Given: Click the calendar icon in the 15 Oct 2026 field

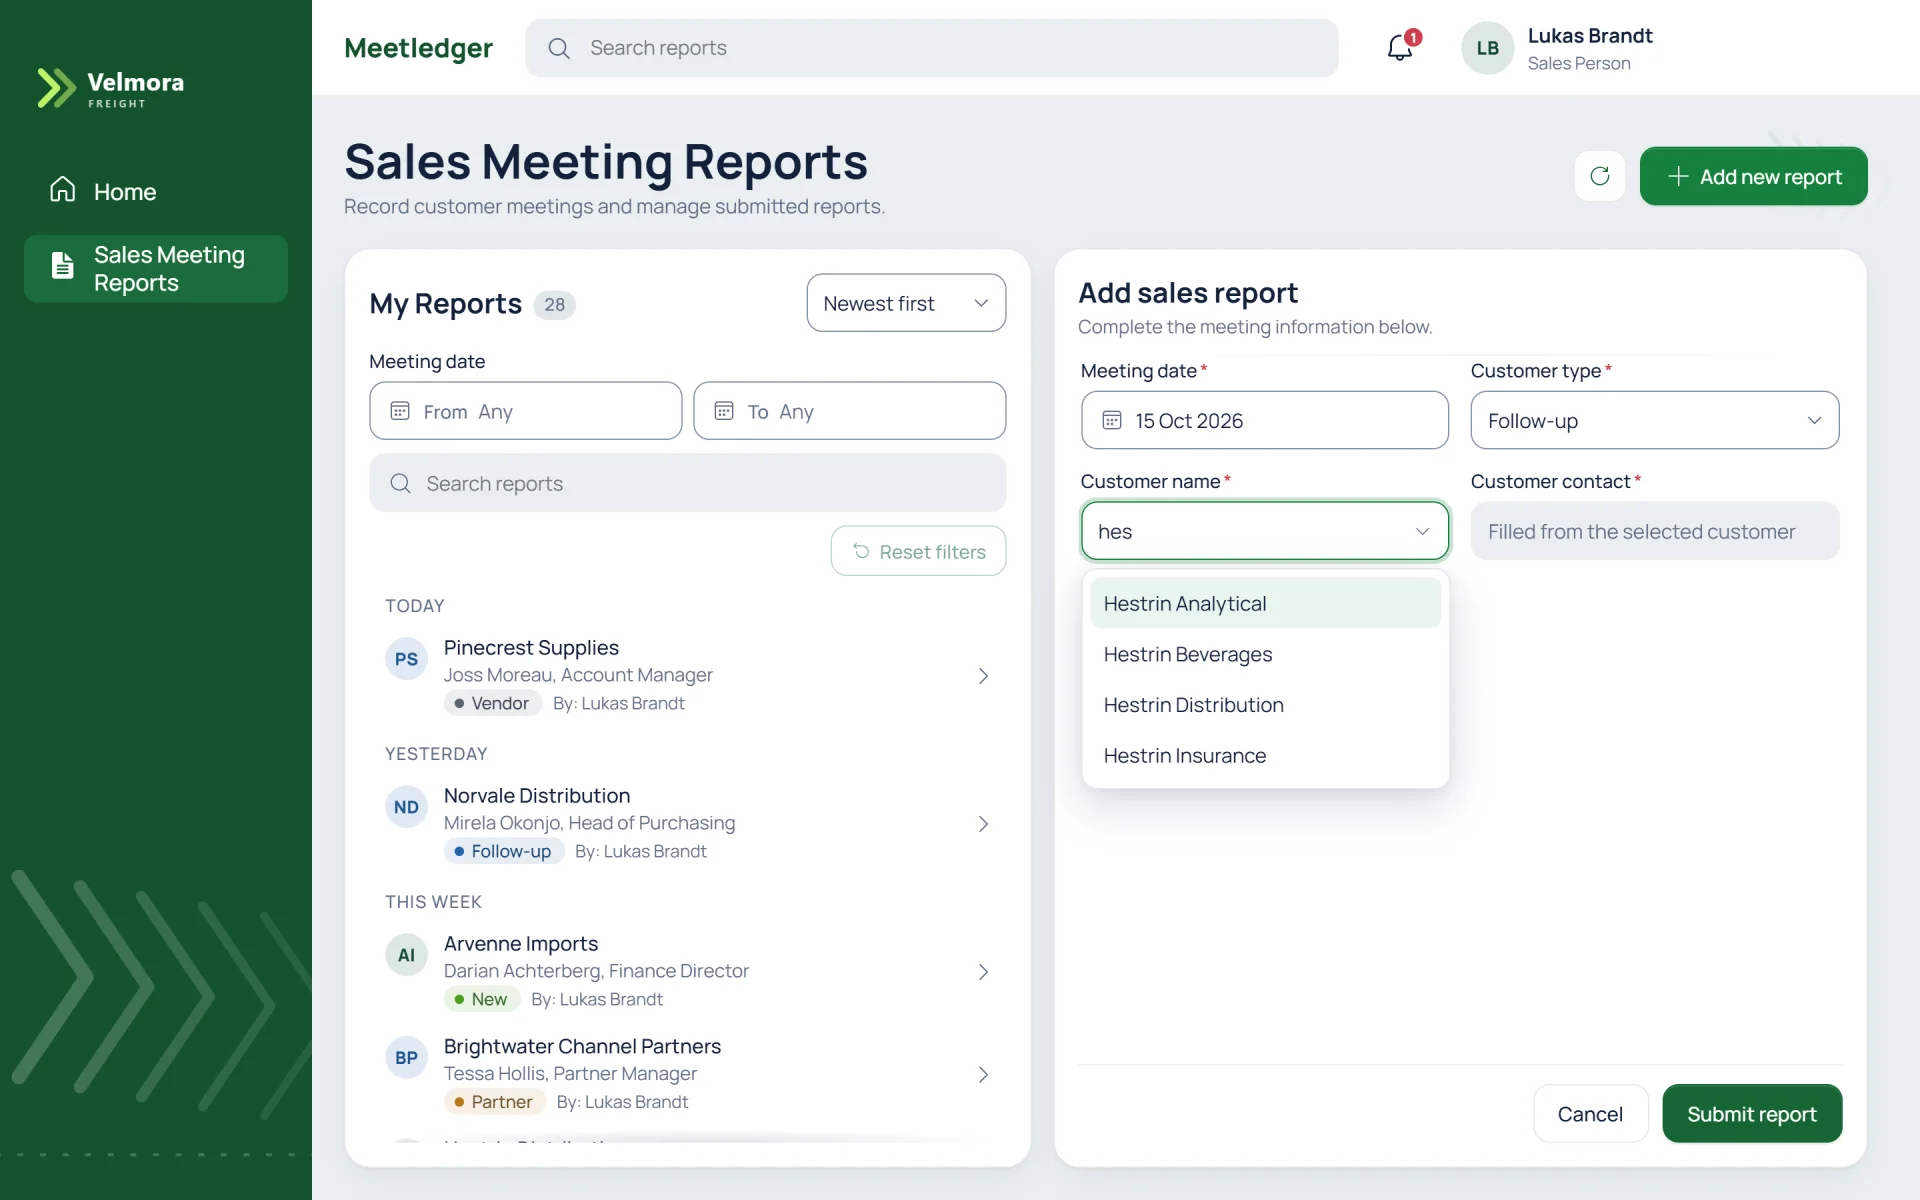Looking at the screenshot, I should [1112, 420].
